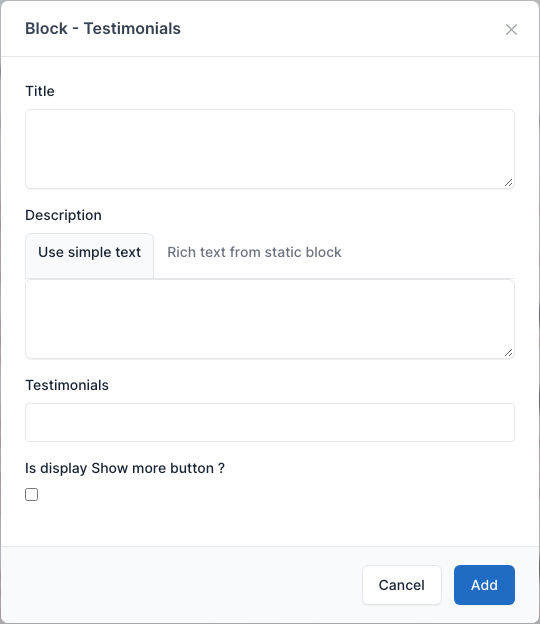The width and height of the screenshot is (540, 624).
Task: Enable the Show more button checkbox
Action: click(31, 494)
